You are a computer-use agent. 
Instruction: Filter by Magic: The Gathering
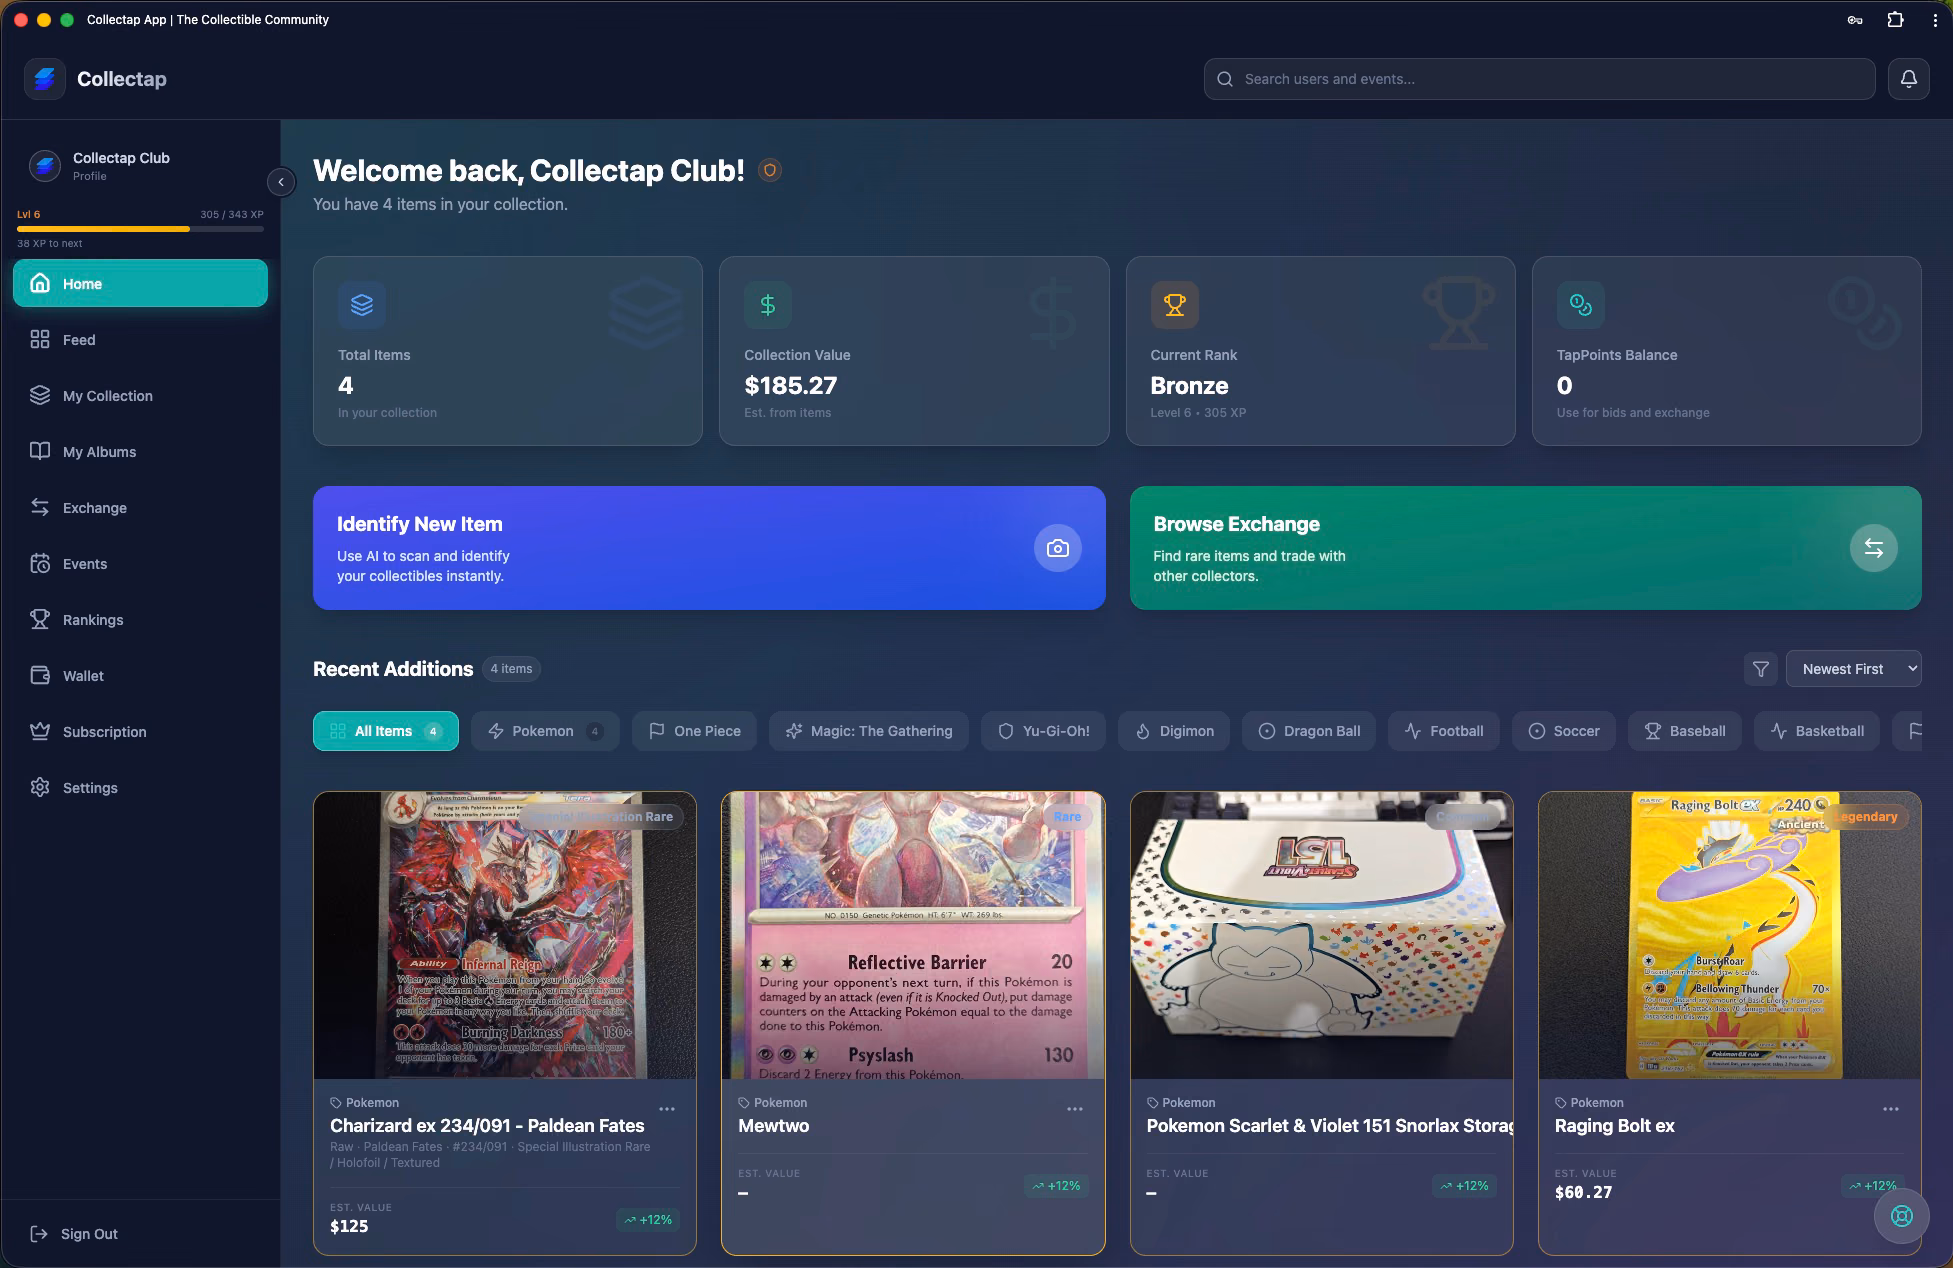tap(868, 731)
